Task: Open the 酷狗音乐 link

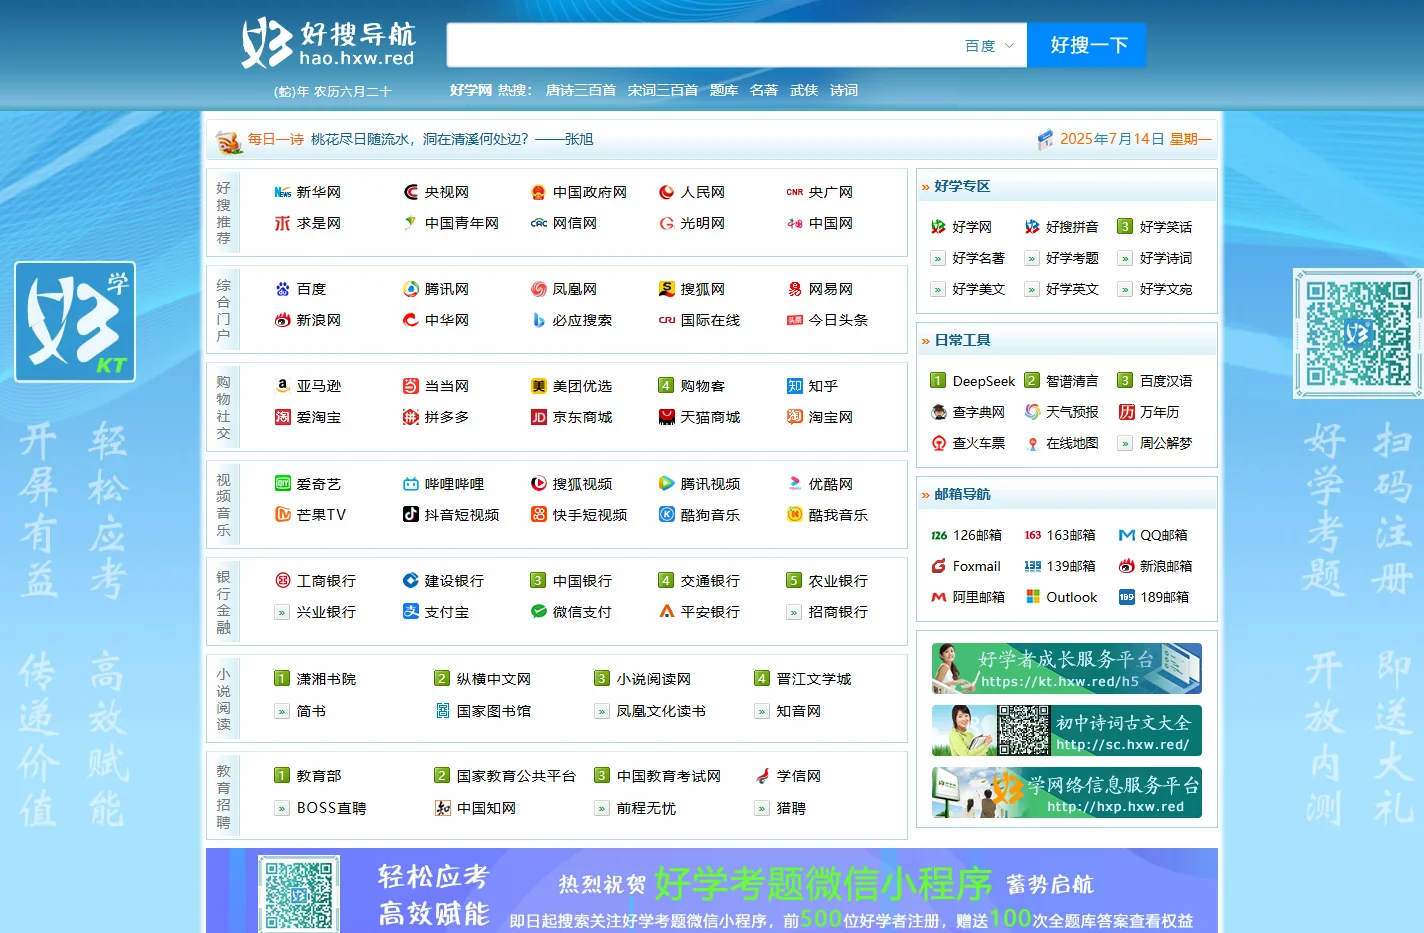Action: 710,515
